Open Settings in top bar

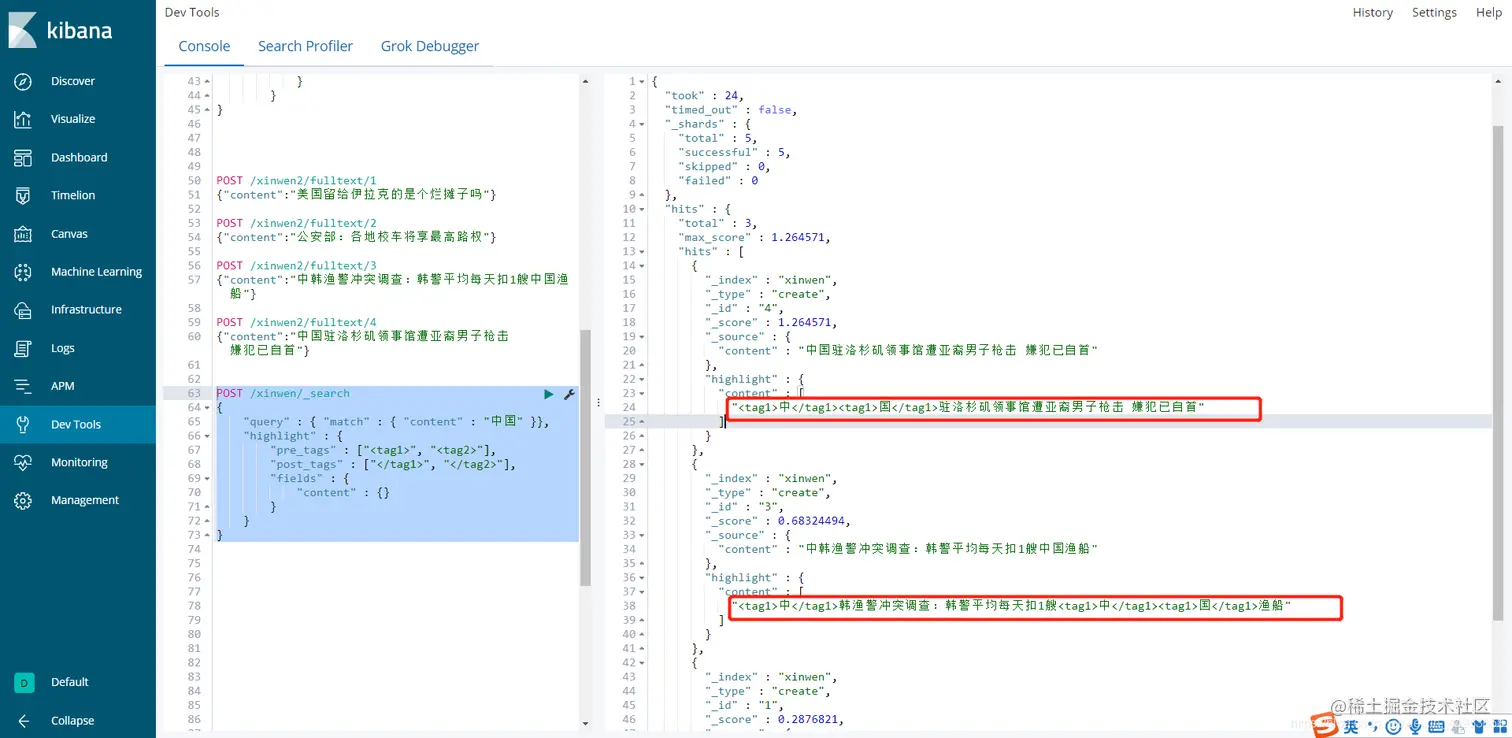(1434, 13)
